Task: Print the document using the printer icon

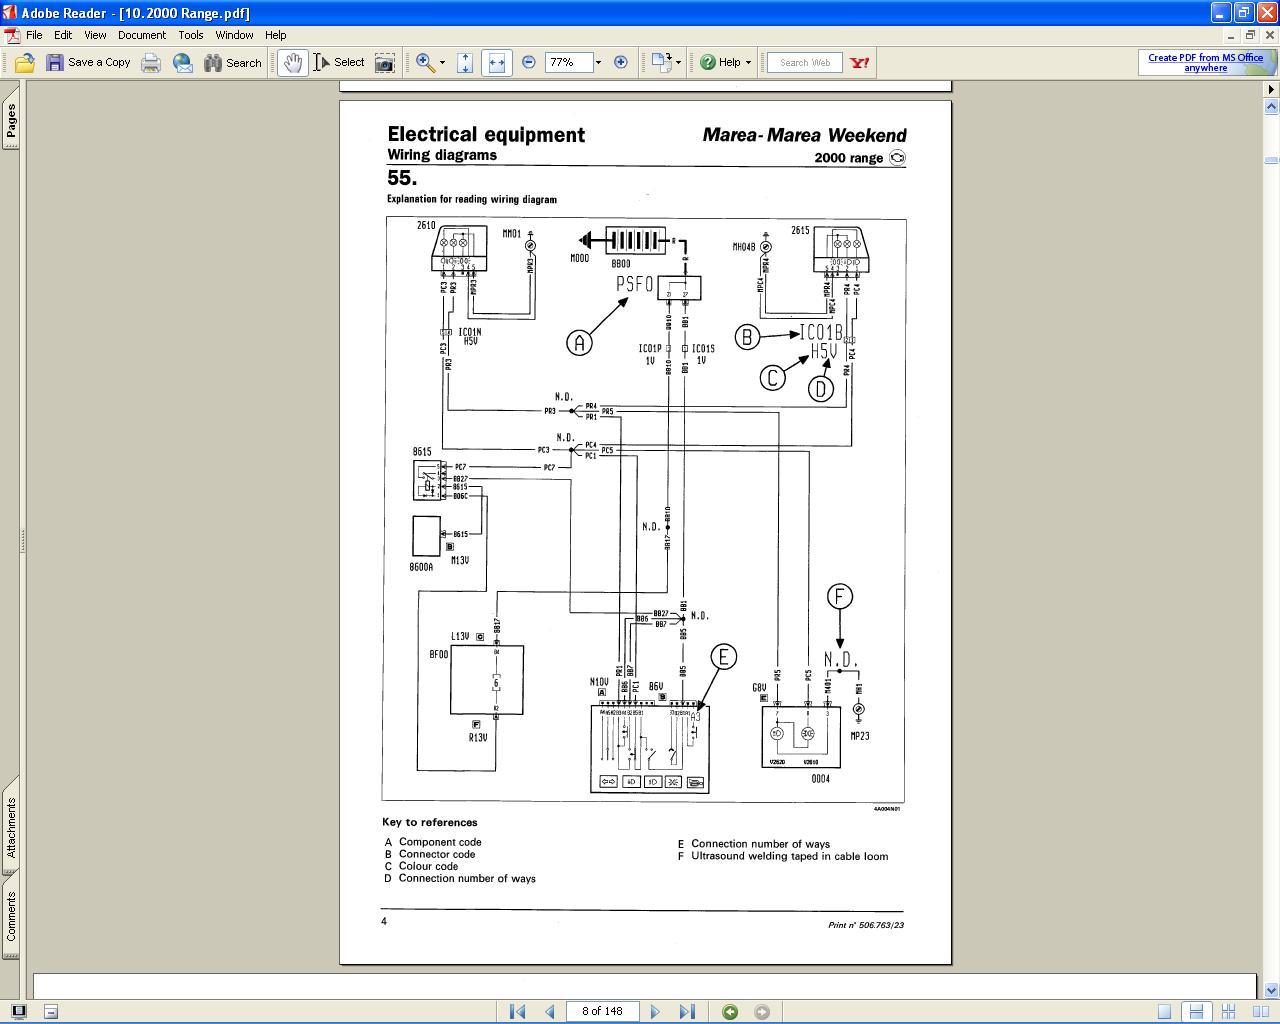Action: [x=151, y=62]
